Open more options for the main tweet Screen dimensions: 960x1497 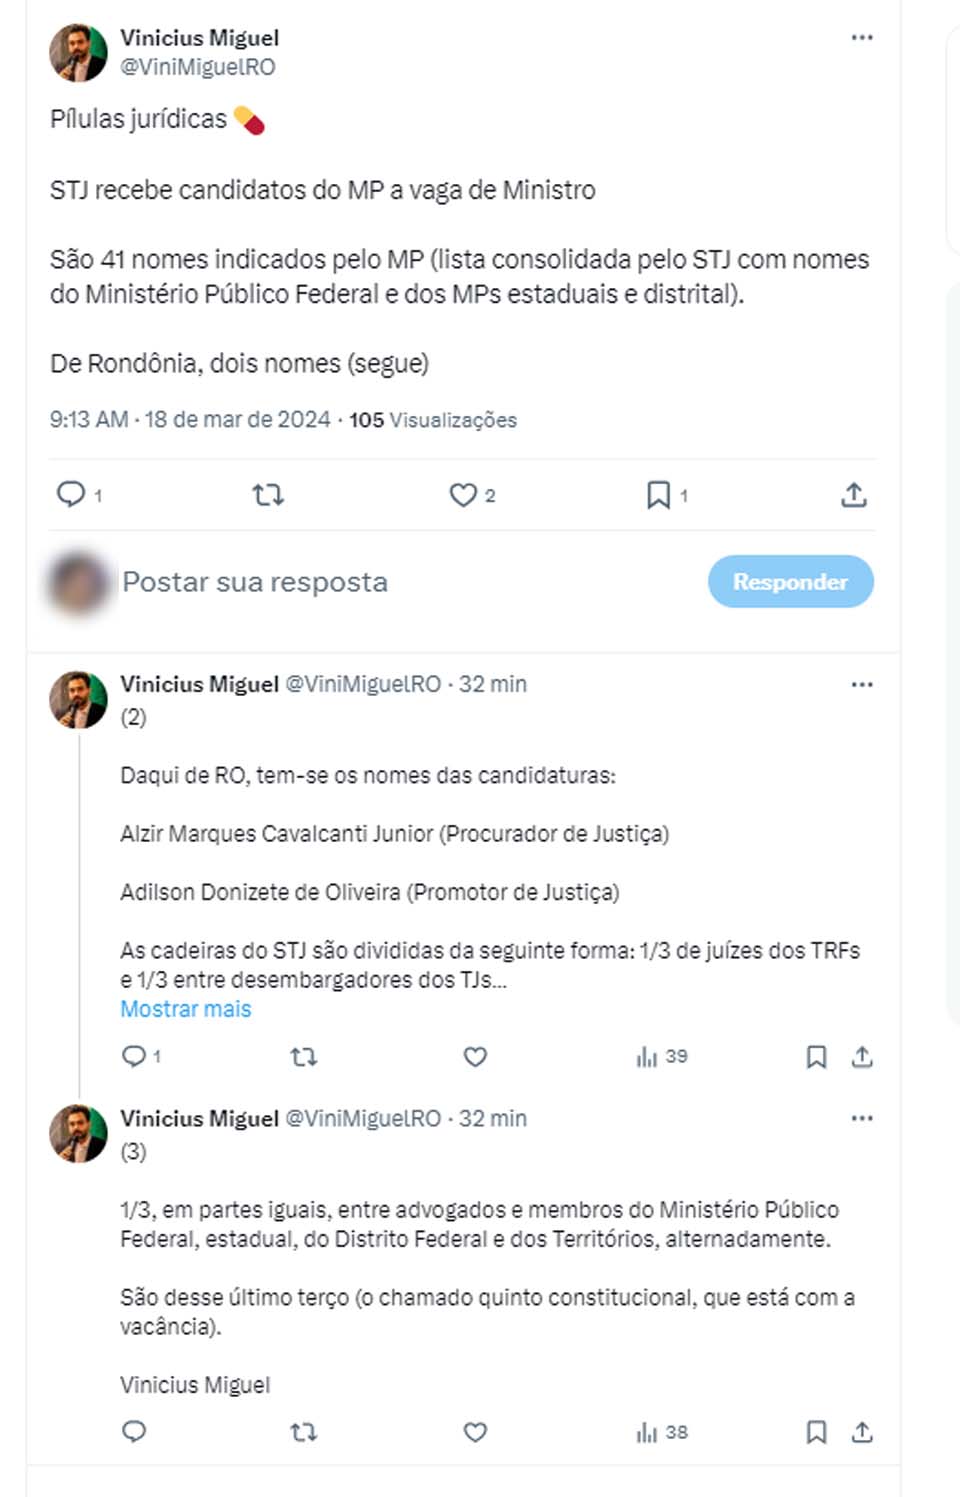point(862,38)
